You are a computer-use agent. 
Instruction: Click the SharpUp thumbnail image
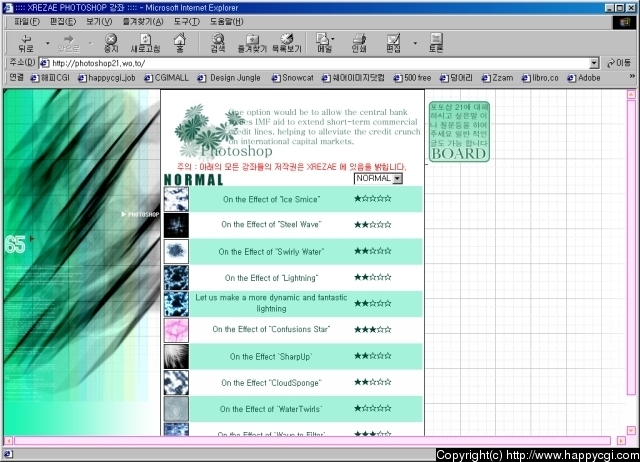point(176,356)
